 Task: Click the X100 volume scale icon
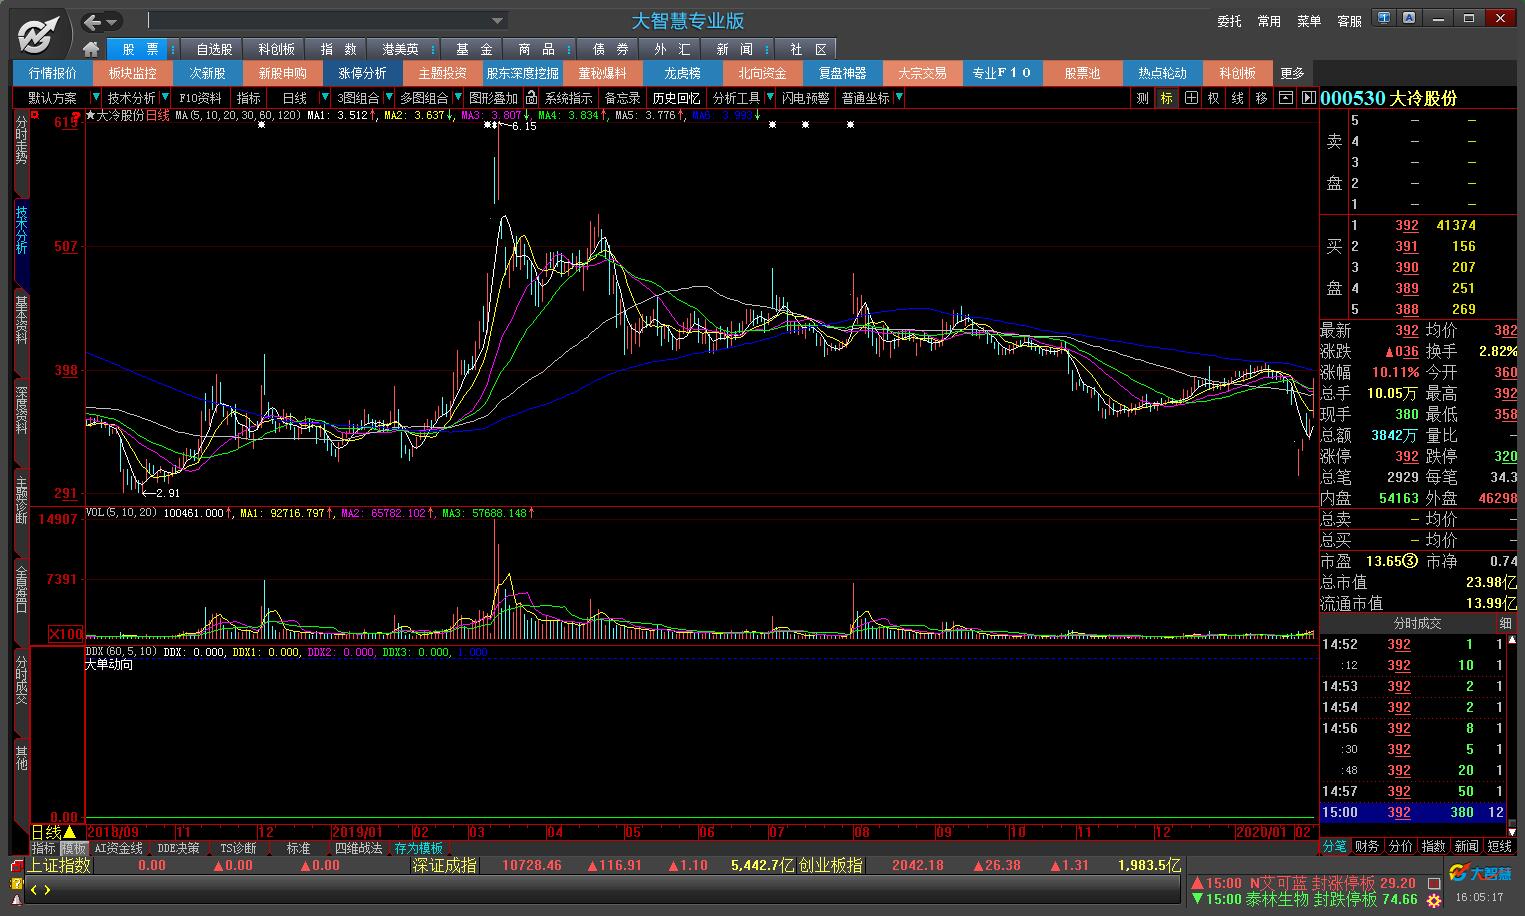click(x=66, y=634)
